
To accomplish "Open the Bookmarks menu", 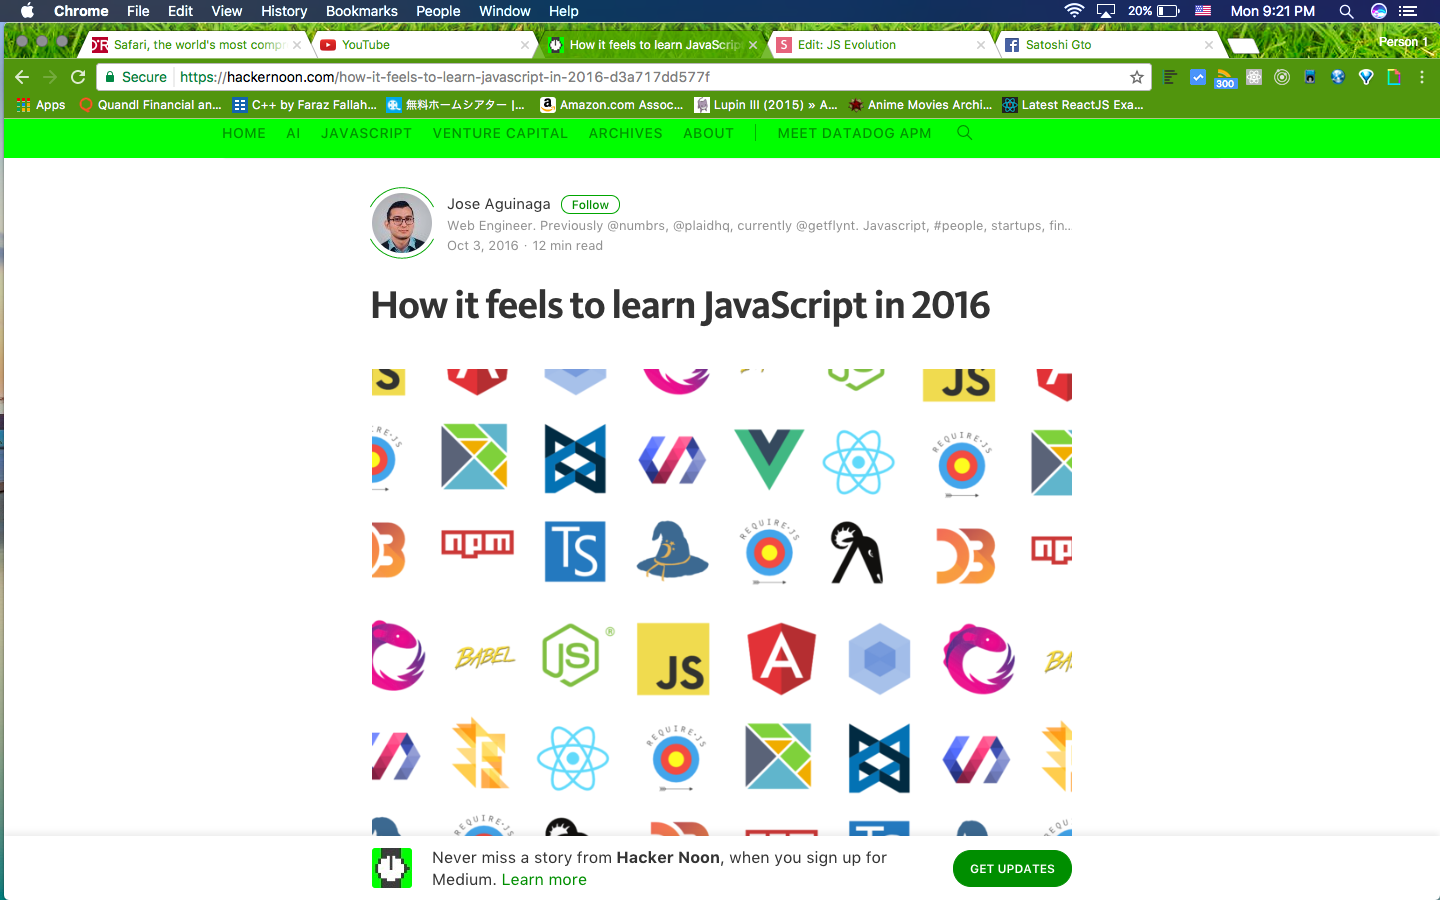I will click(x=362, y=11).
